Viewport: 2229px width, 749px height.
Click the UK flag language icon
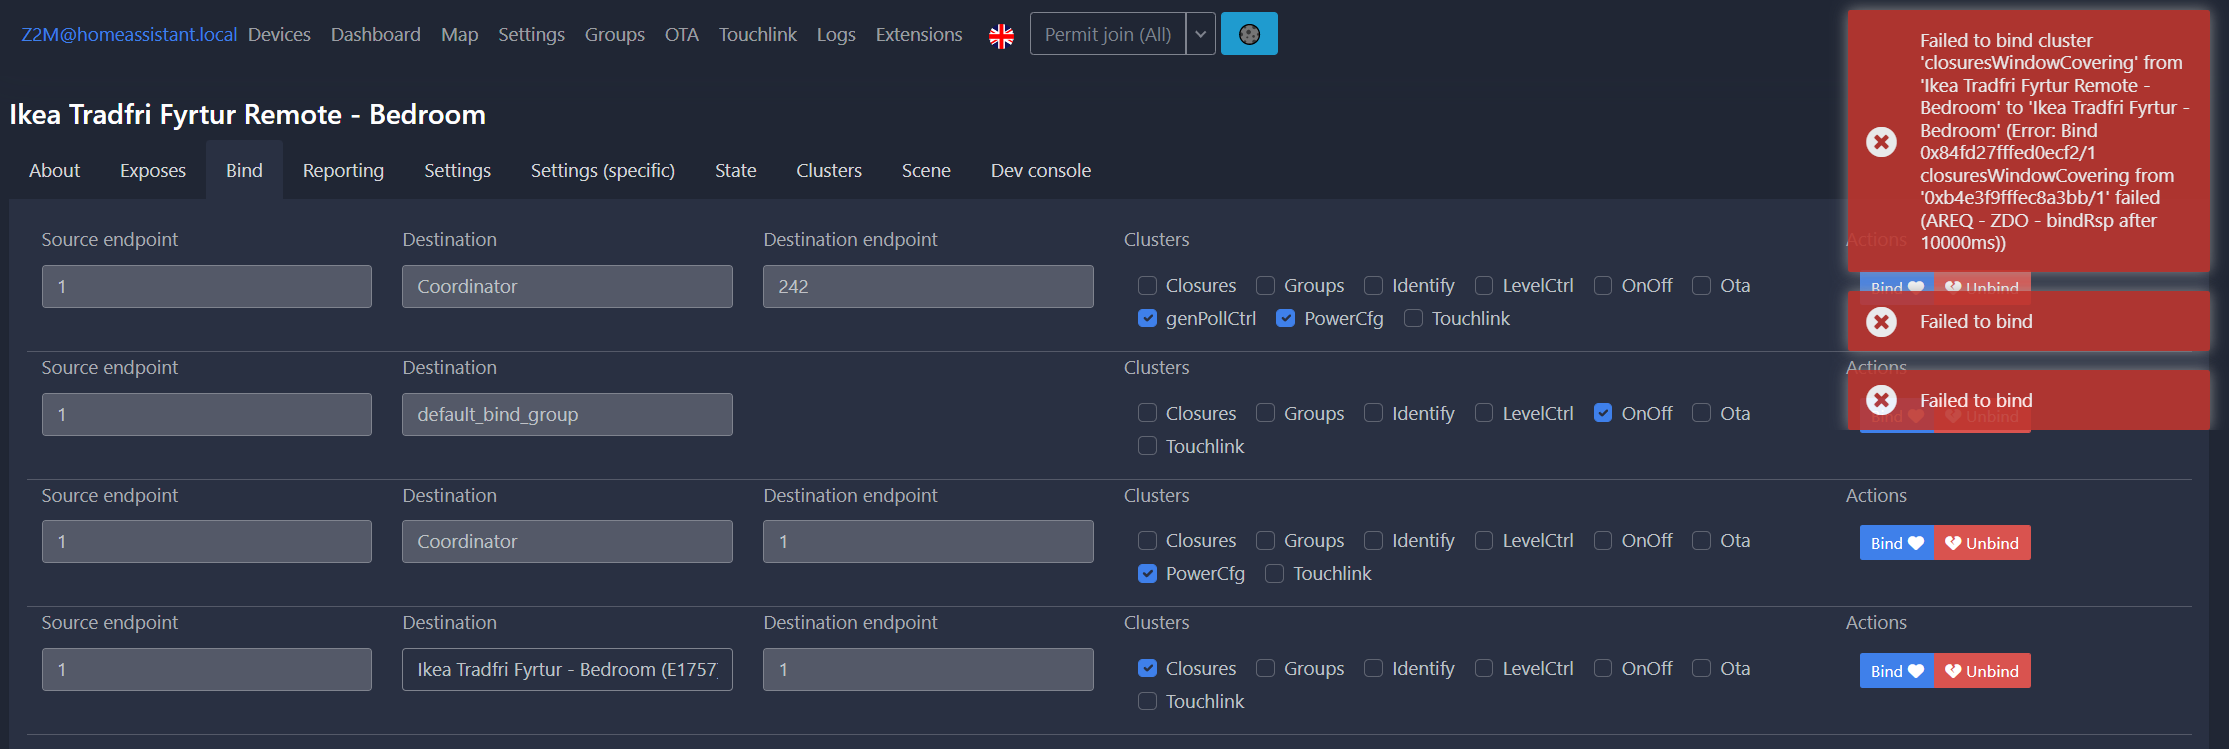(1001, 36)
